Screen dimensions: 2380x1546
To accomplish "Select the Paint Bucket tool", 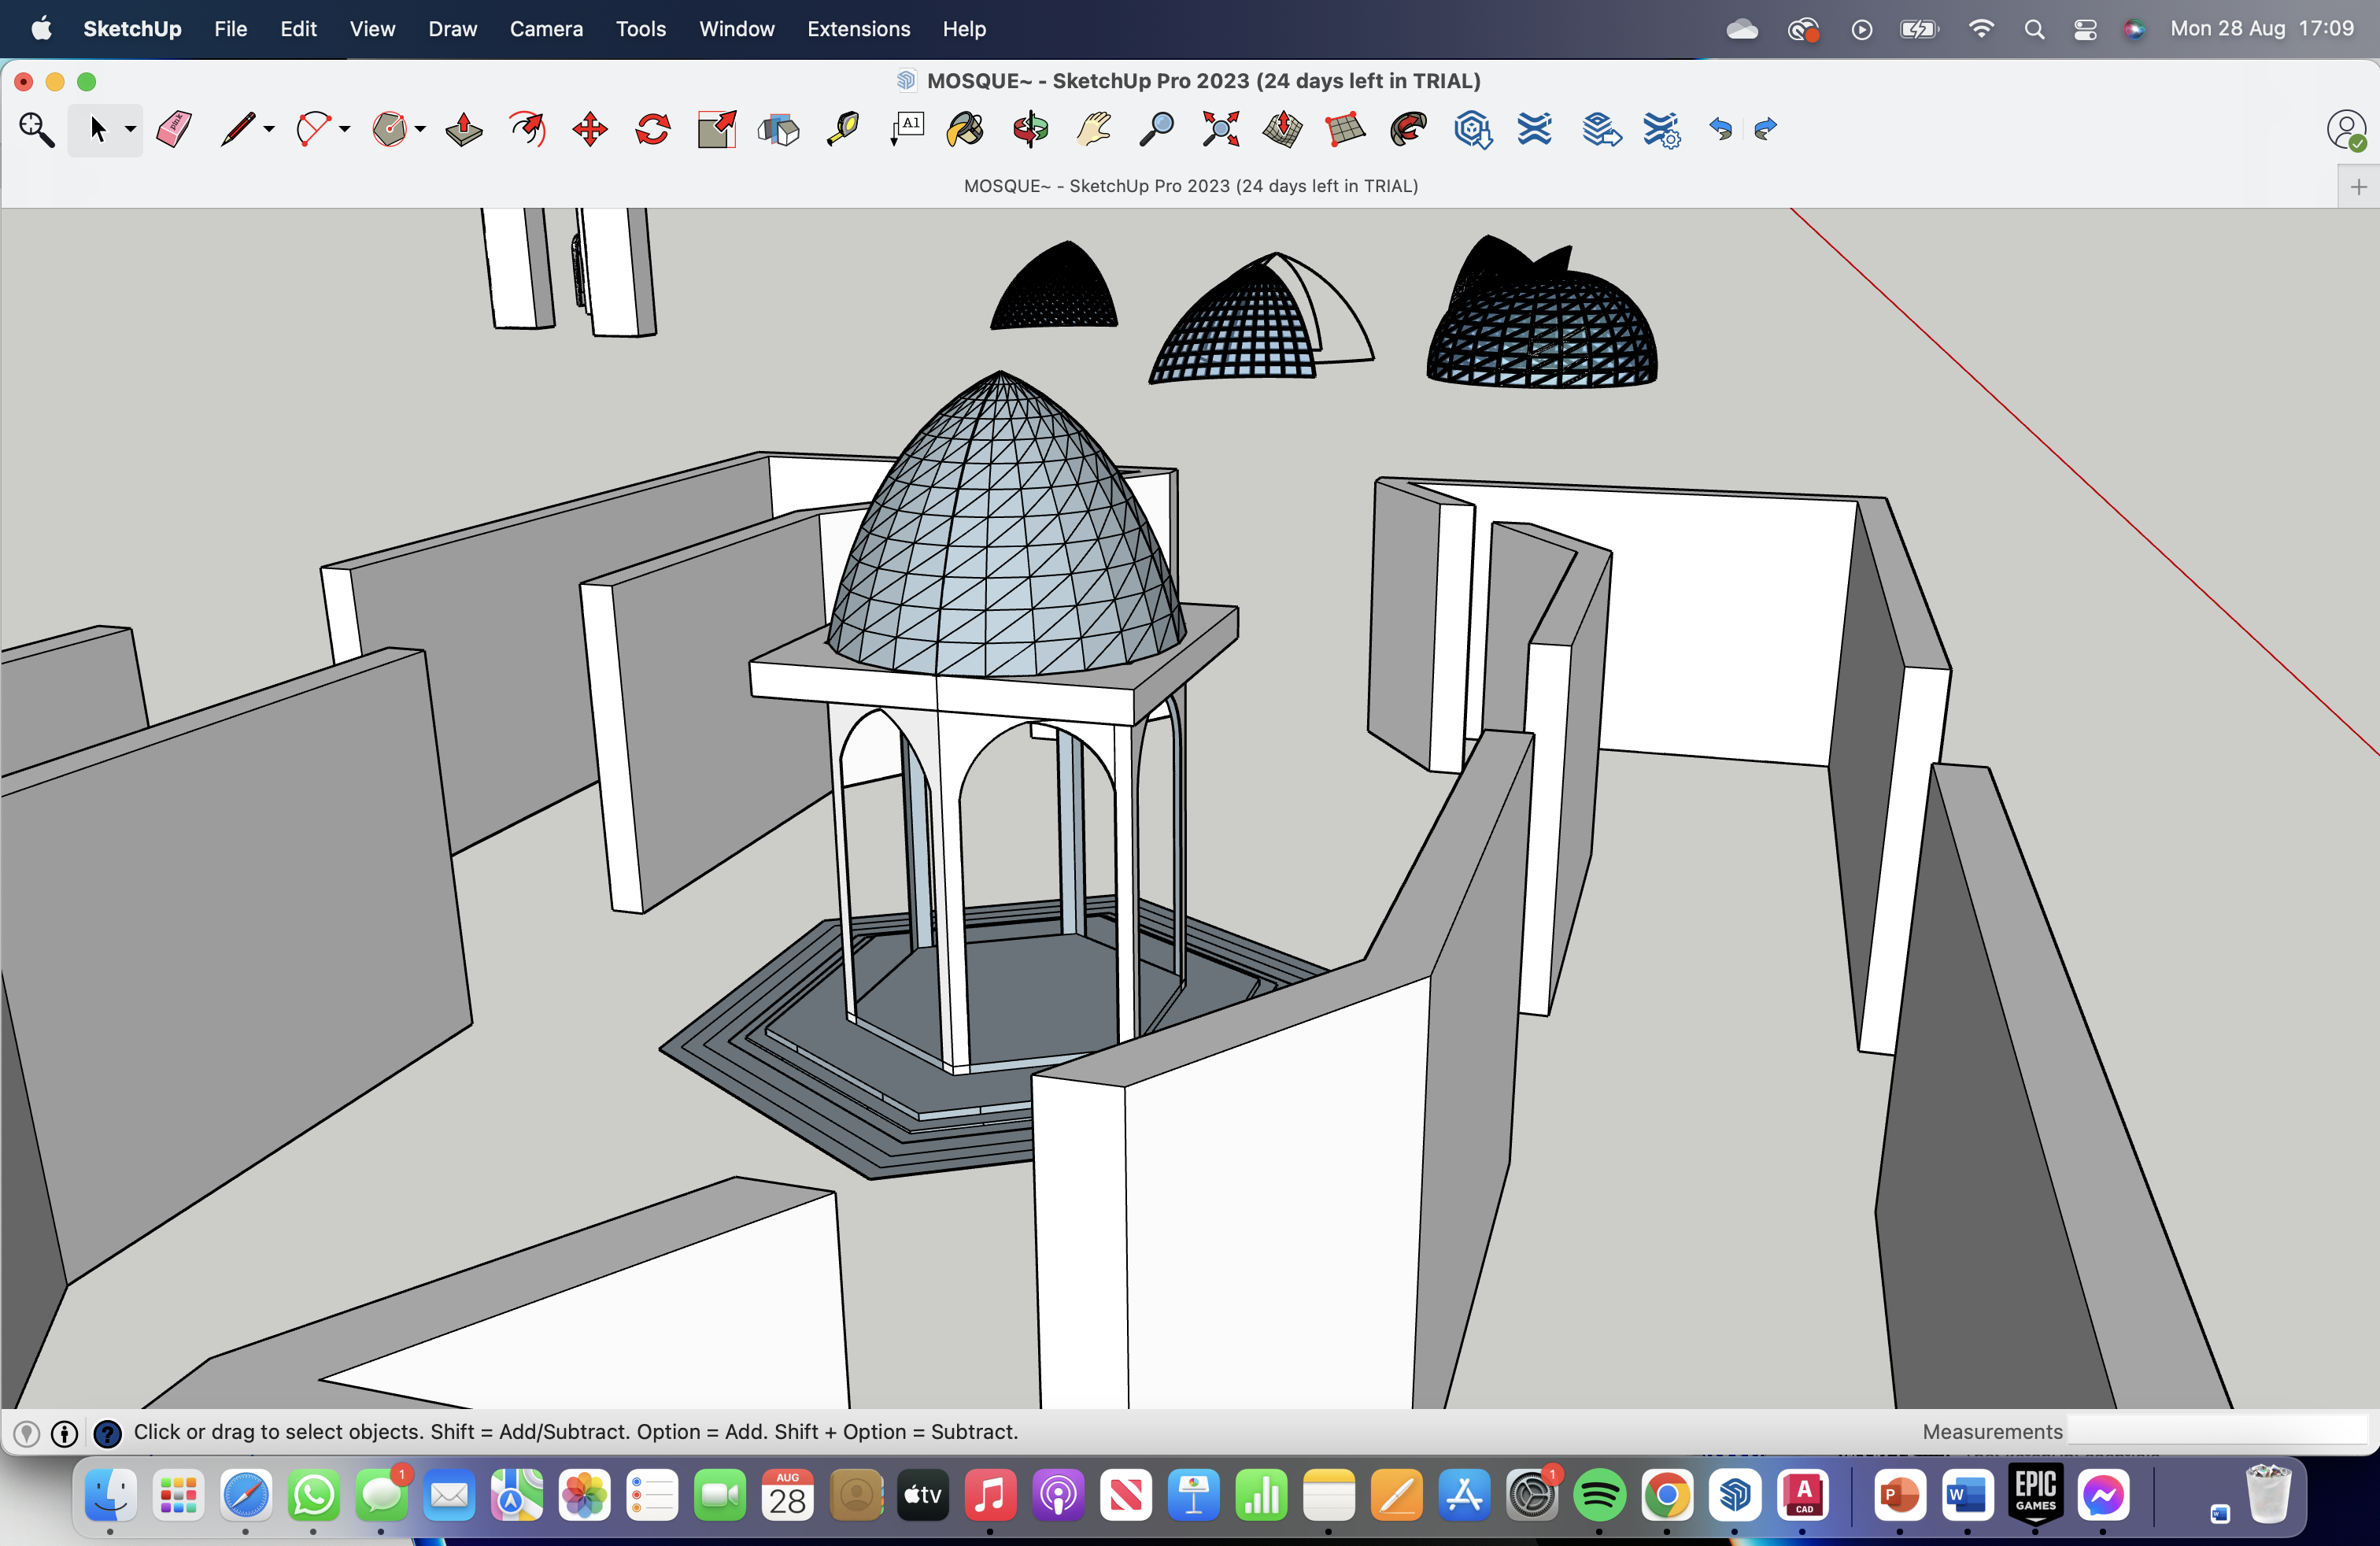I will click(x=965, y=130).
